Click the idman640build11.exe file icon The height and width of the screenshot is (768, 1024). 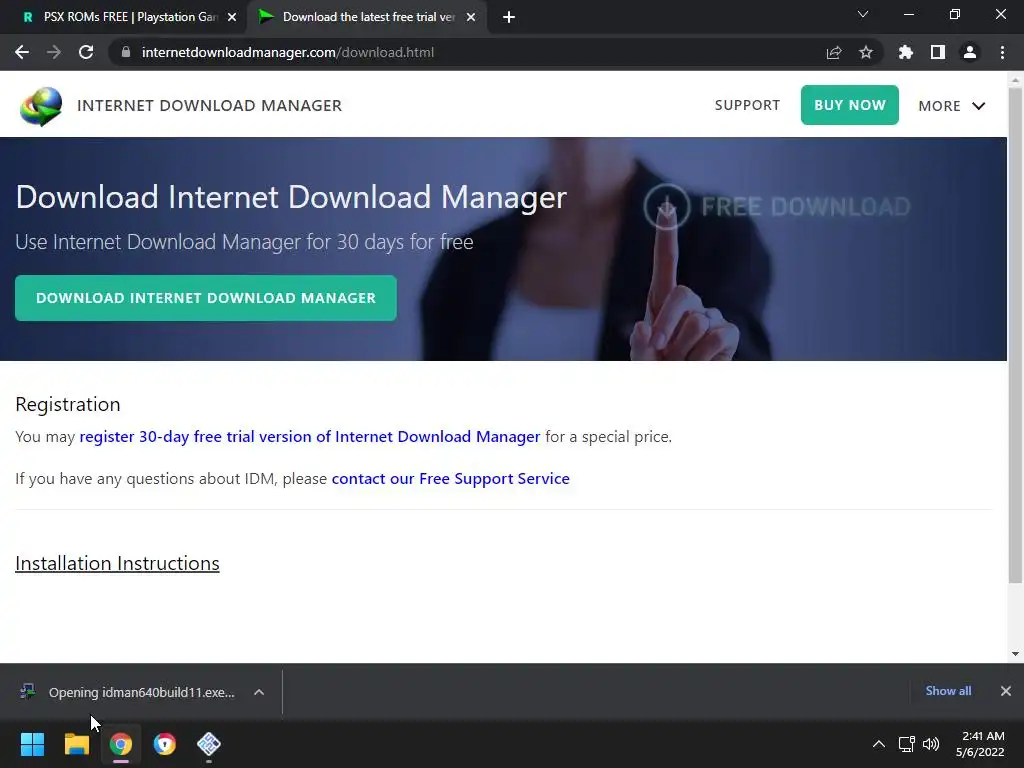27,692
